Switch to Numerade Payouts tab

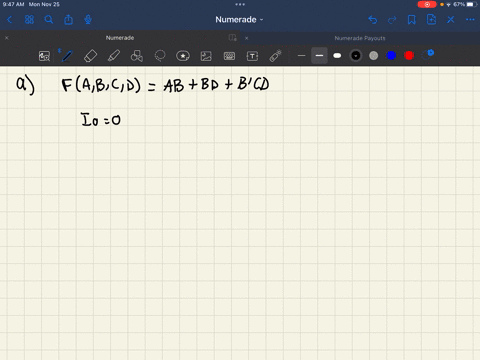pyautogui.click(x=360, y=38)
